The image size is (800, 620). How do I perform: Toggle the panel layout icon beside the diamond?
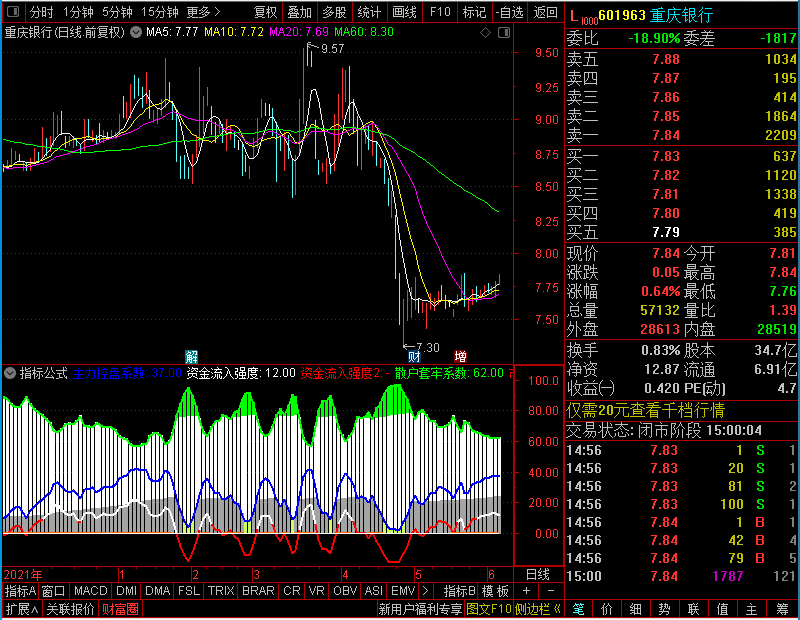[504, 33]
